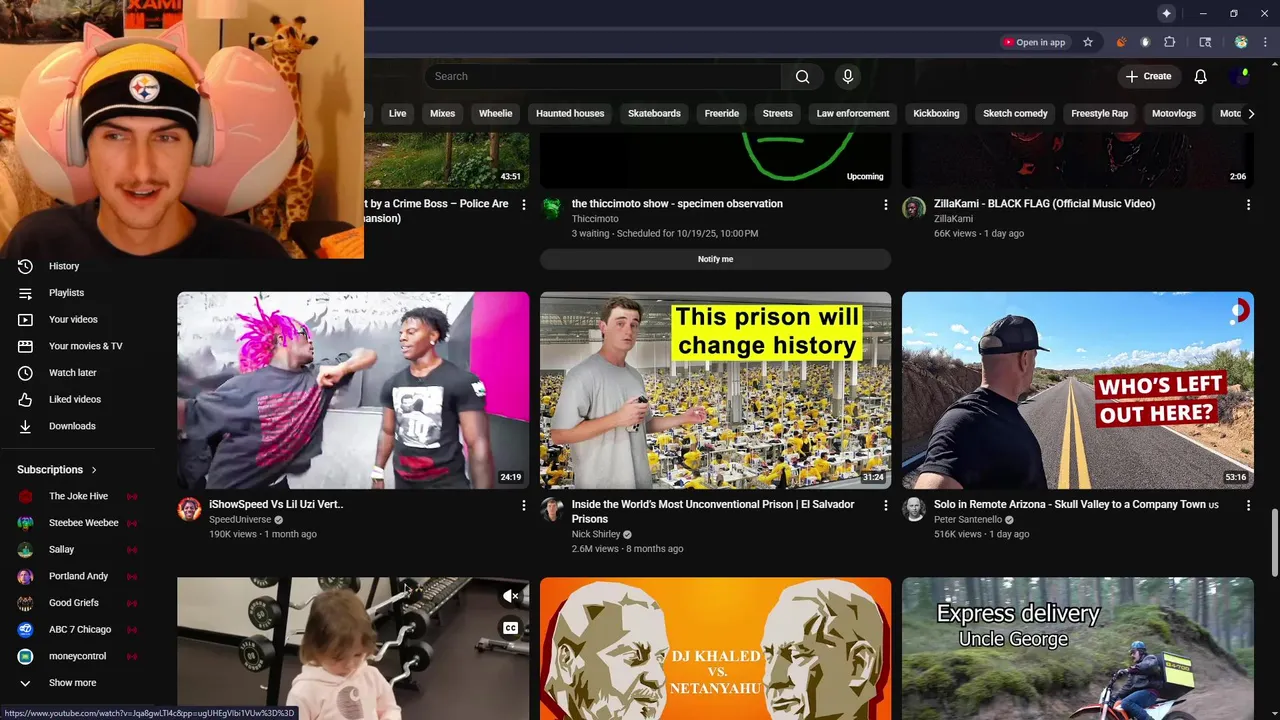Image resolution: width=1280 pixels, height=720 pixels.
Task: Open more options for ZillaKami BLACK FLAG video
Action: (x=1248, y=205)
